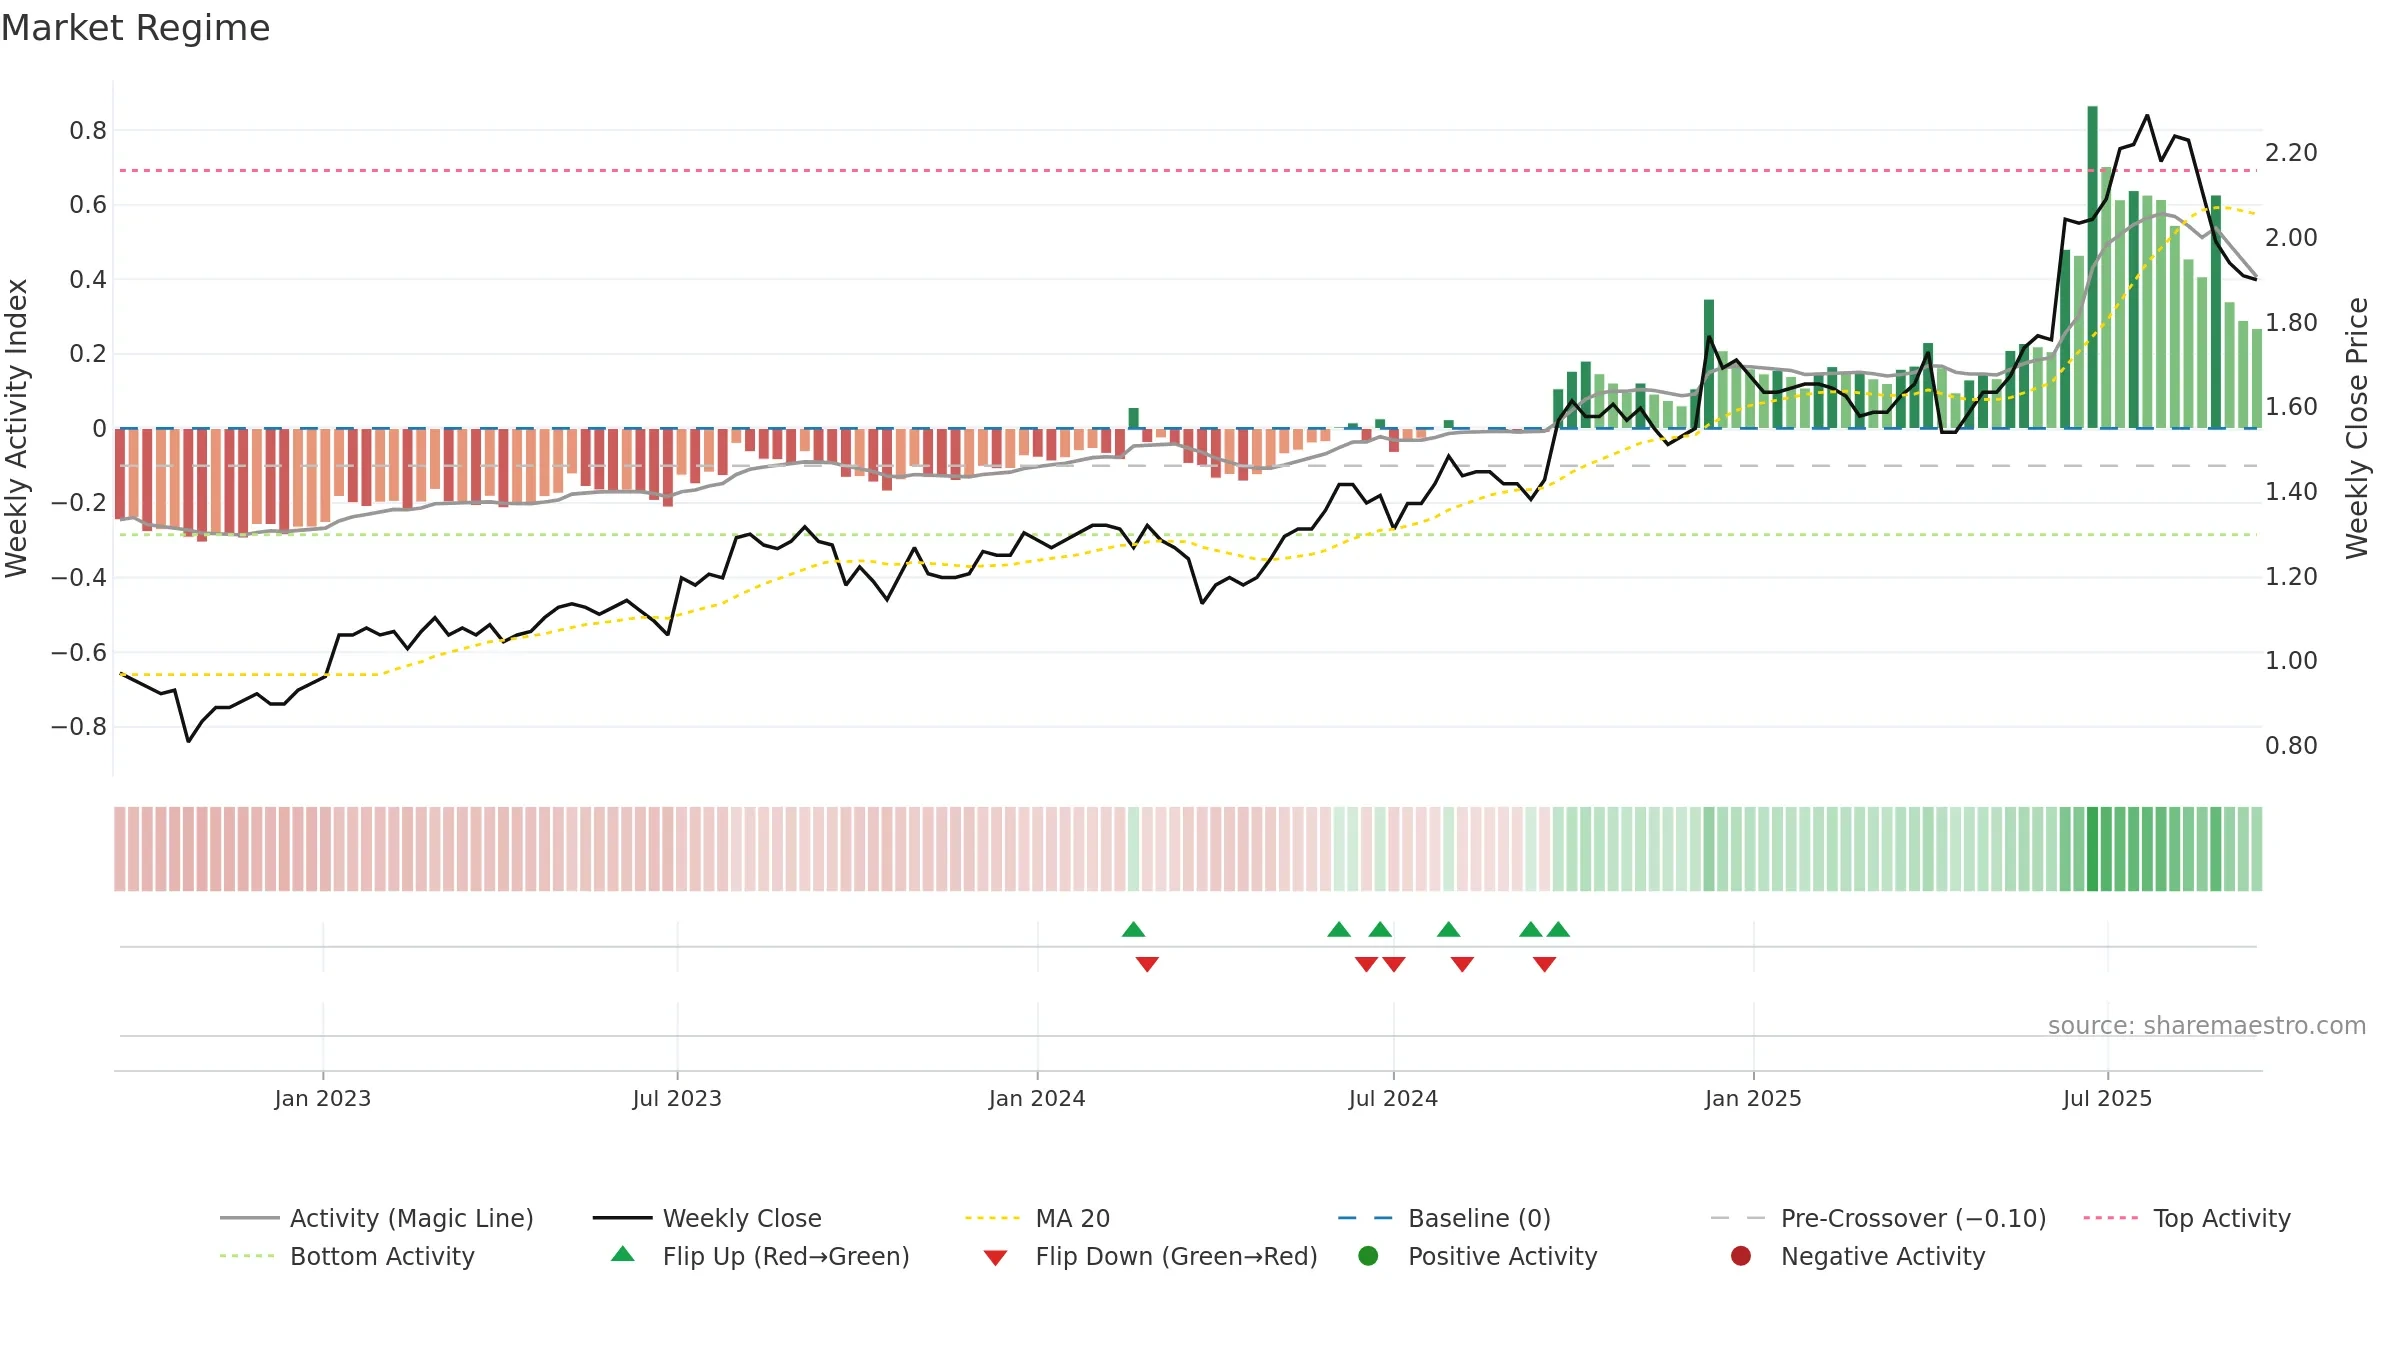The width and height of the screenshot is (2400, 1350).
Task: Click the Jul 2023 x-axis label
Action: coord(677,1098)
